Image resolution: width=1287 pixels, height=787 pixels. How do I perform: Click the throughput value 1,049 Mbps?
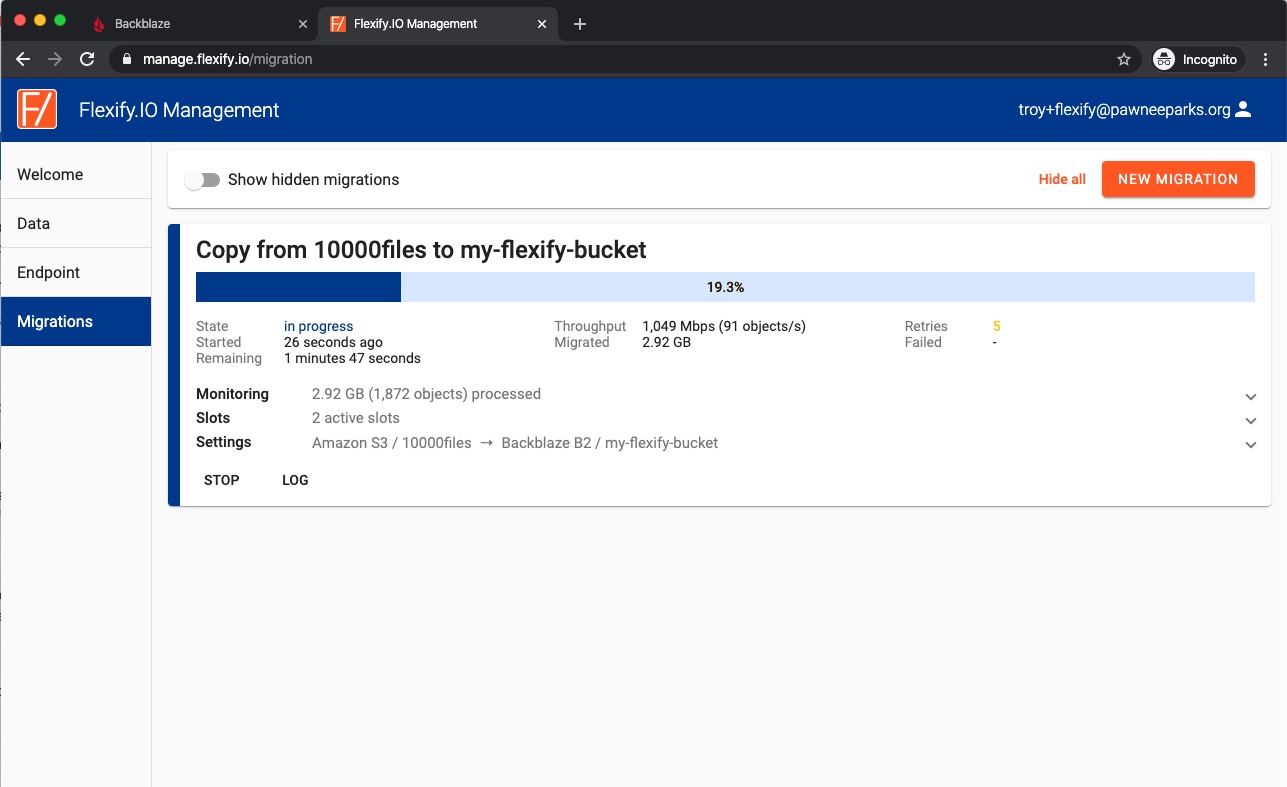(724, 326)
